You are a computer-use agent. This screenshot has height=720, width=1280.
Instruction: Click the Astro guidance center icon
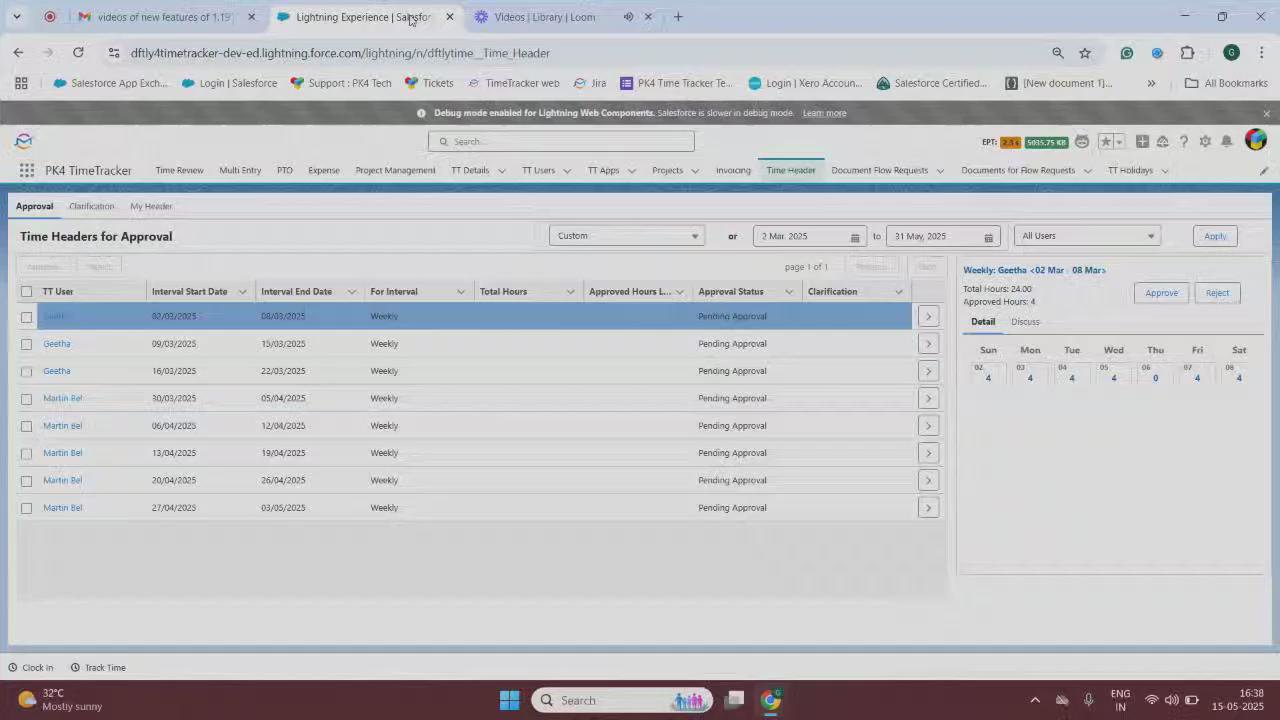coord(1082,142)
